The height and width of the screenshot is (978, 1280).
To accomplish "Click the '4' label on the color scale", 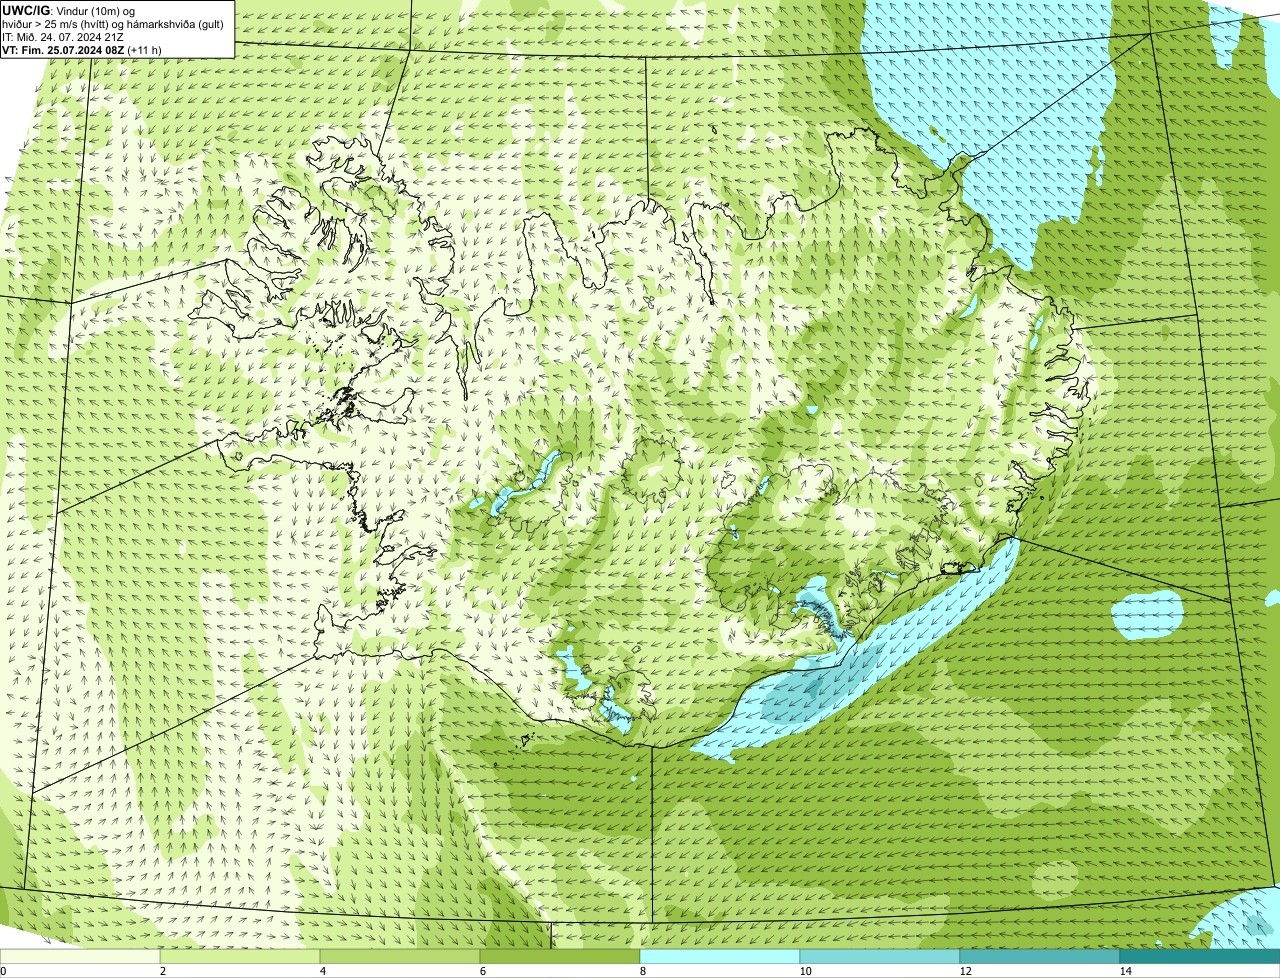I will (x=322, y=971).
